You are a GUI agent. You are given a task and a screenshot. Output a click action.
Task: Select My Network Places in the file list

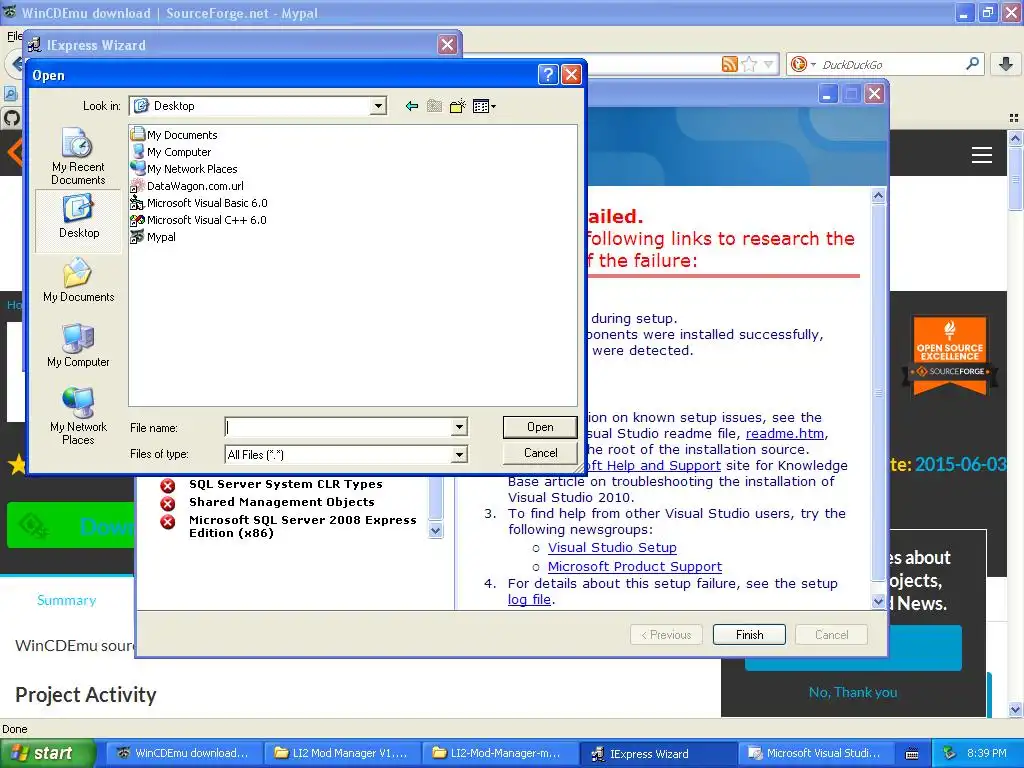pos(184,168)
